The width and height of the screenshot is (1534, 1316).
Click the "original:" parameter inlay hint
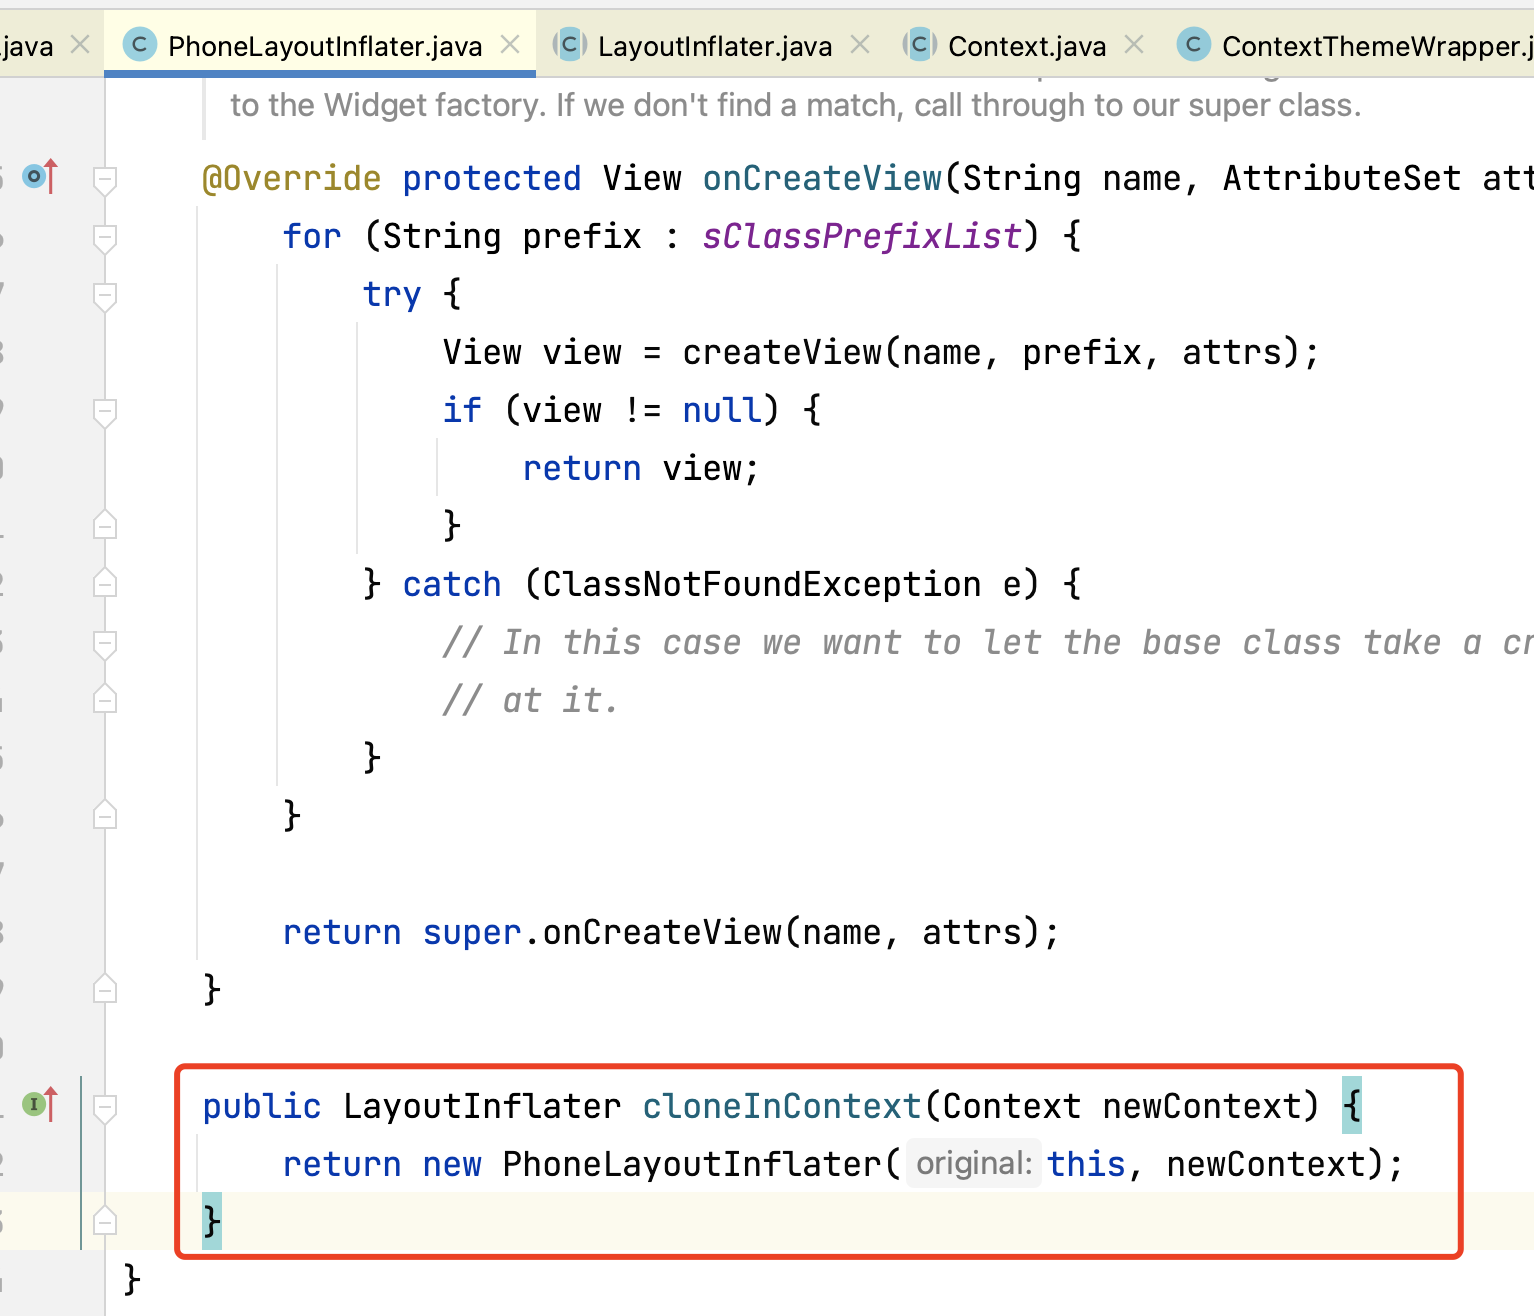[973, 1163]
